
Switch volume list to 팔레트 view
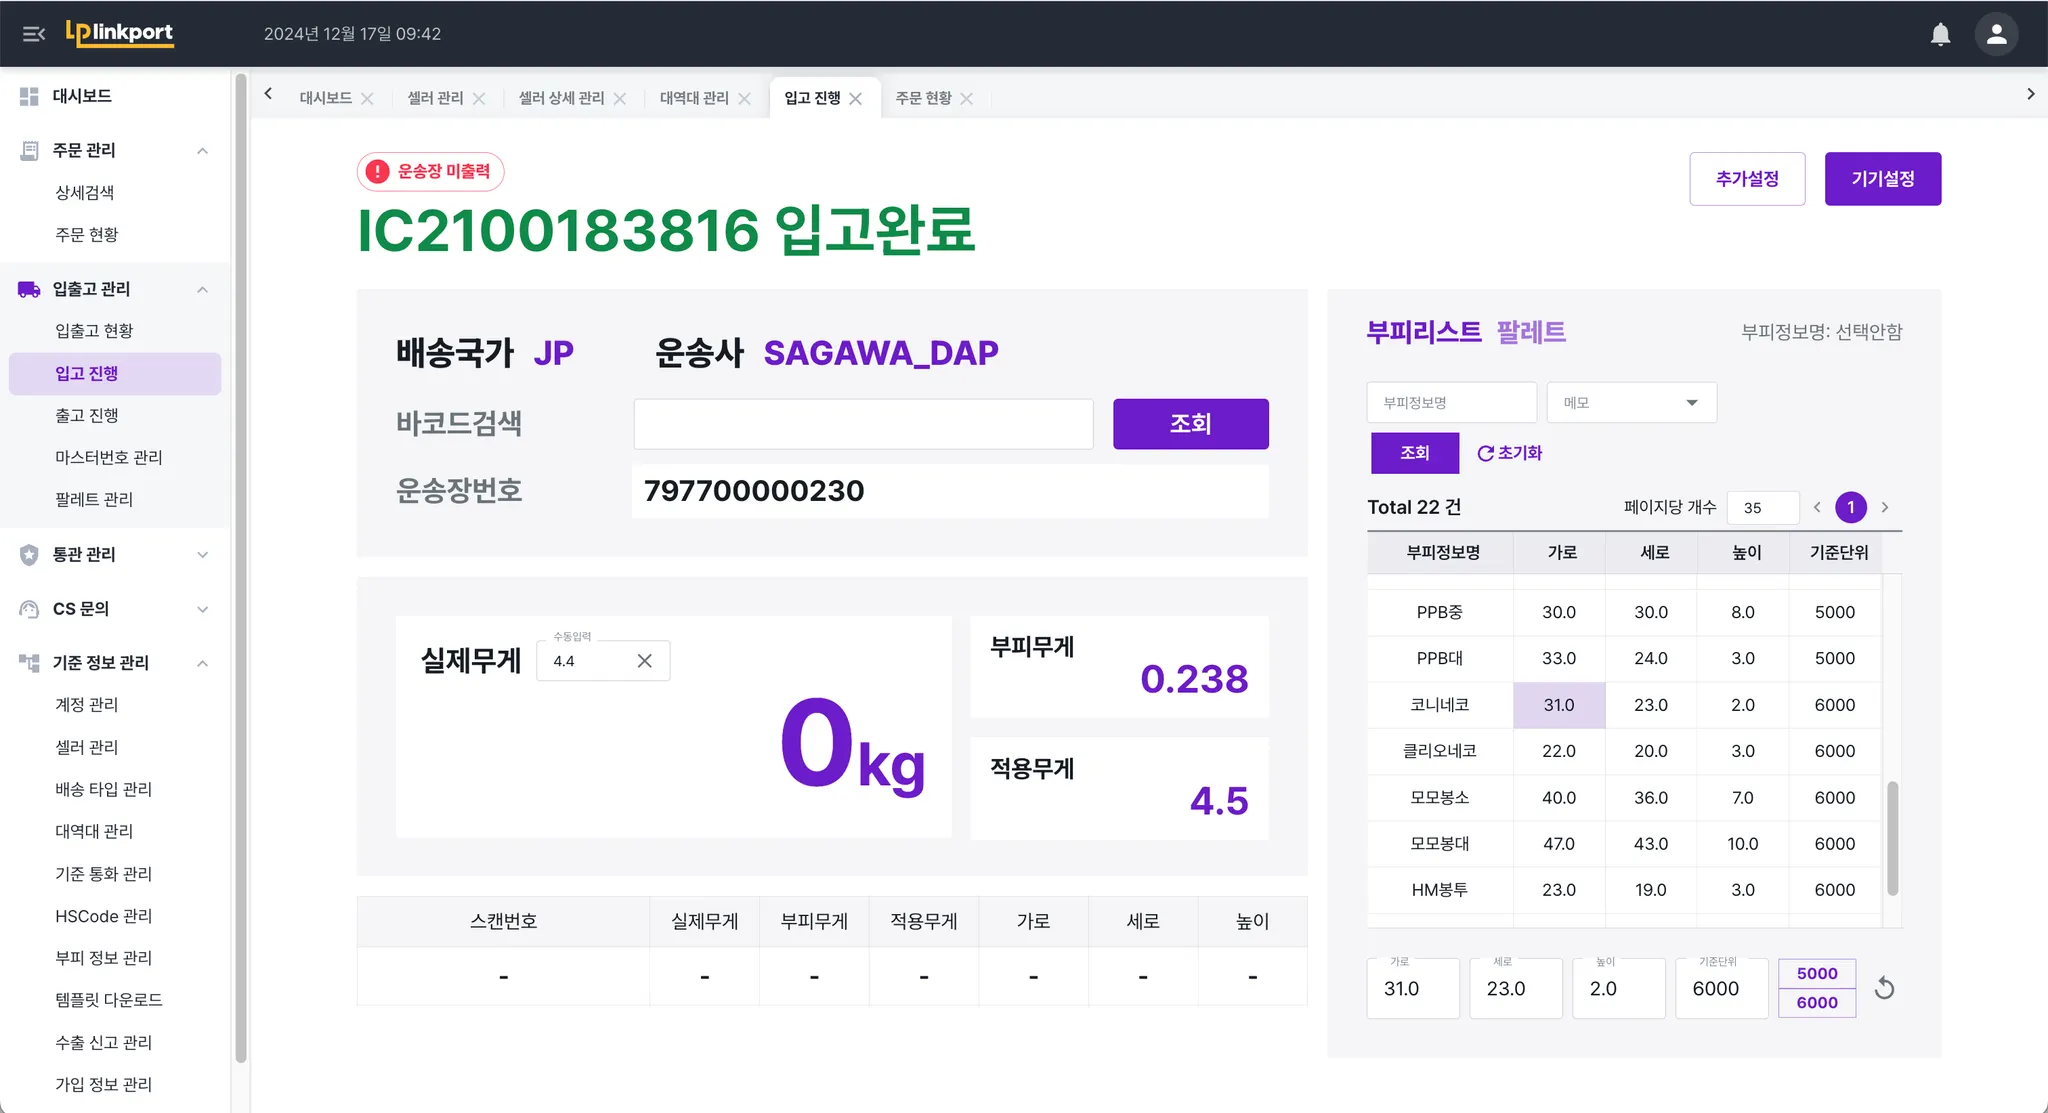[1531, 332]
